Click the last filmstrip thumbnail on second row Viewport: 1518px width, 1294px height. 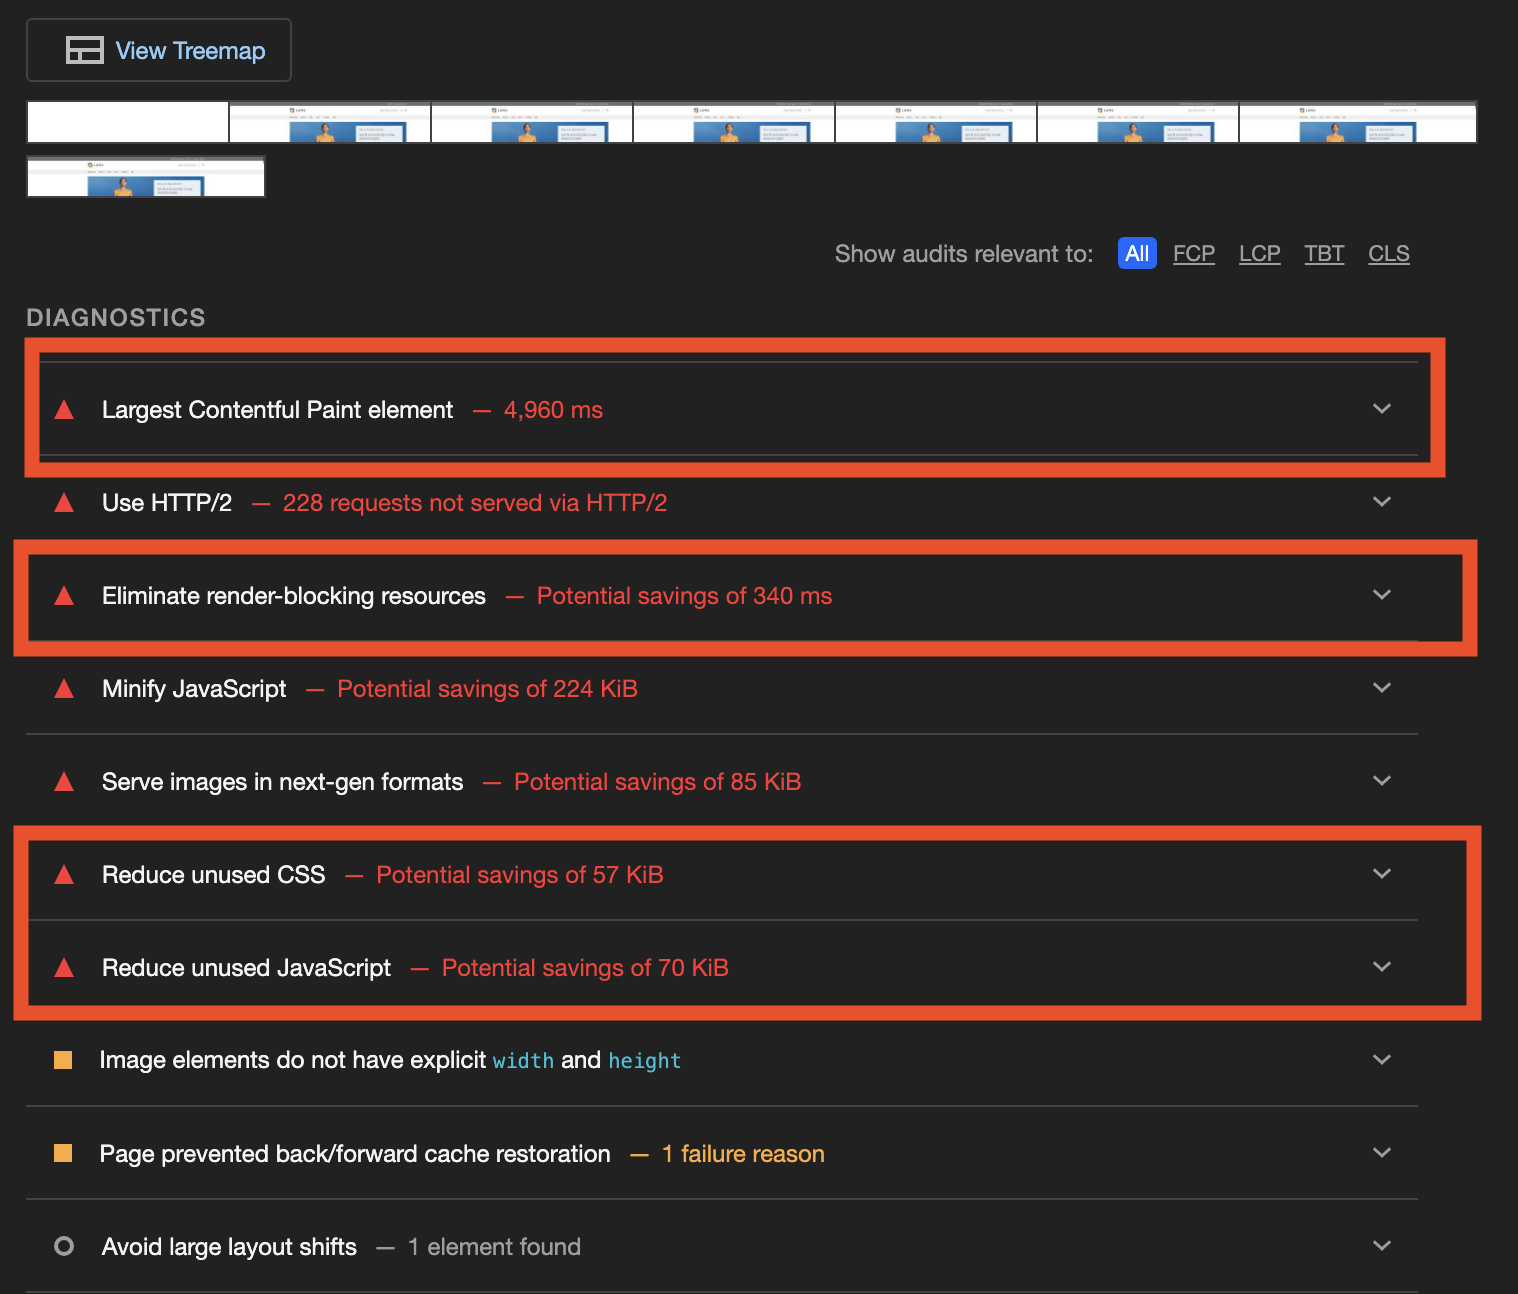[x=146, y=178]
